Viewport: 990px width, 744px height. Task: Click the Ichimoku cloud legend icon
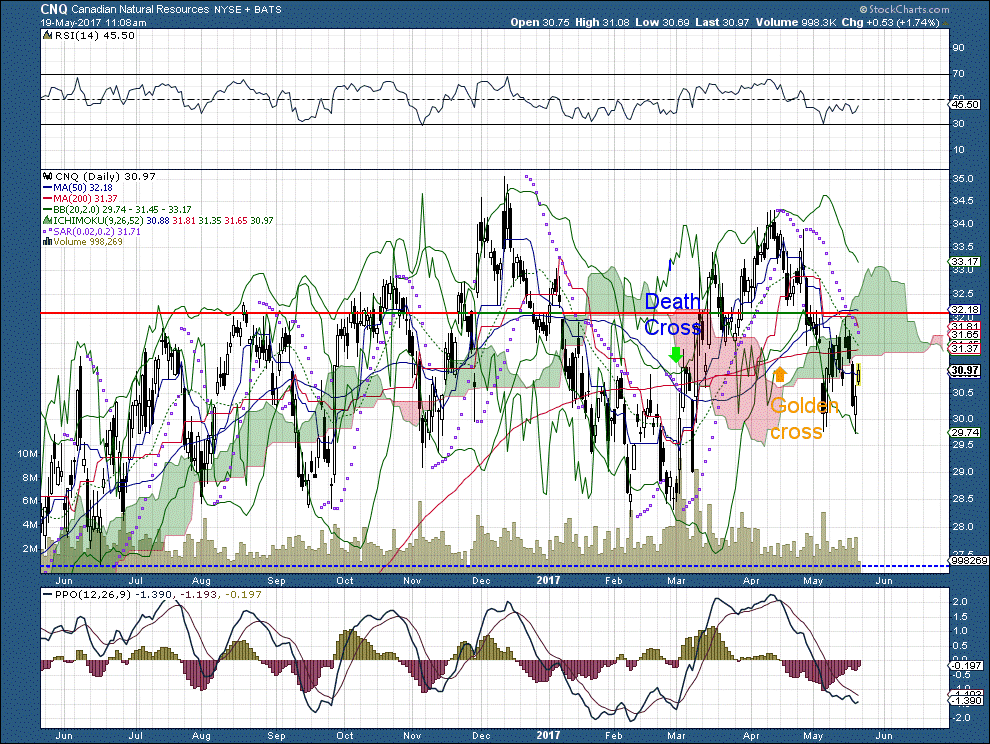[47, 221]
